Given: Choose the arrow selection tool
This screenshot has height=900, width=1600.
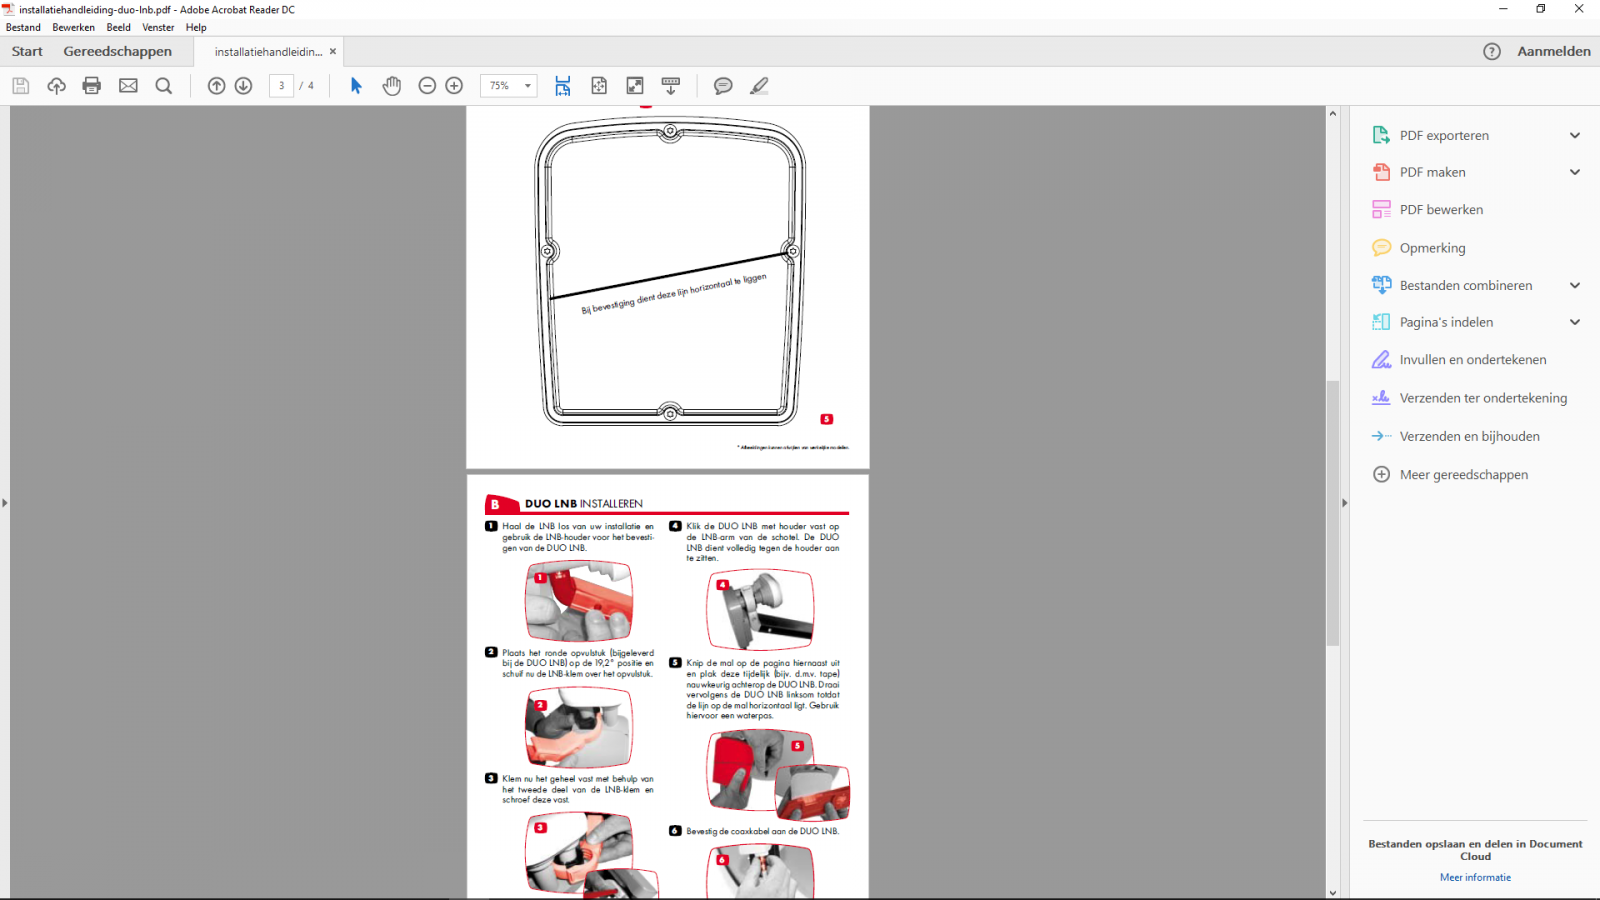Looking at the screenshot, I should tap(356, 86).
